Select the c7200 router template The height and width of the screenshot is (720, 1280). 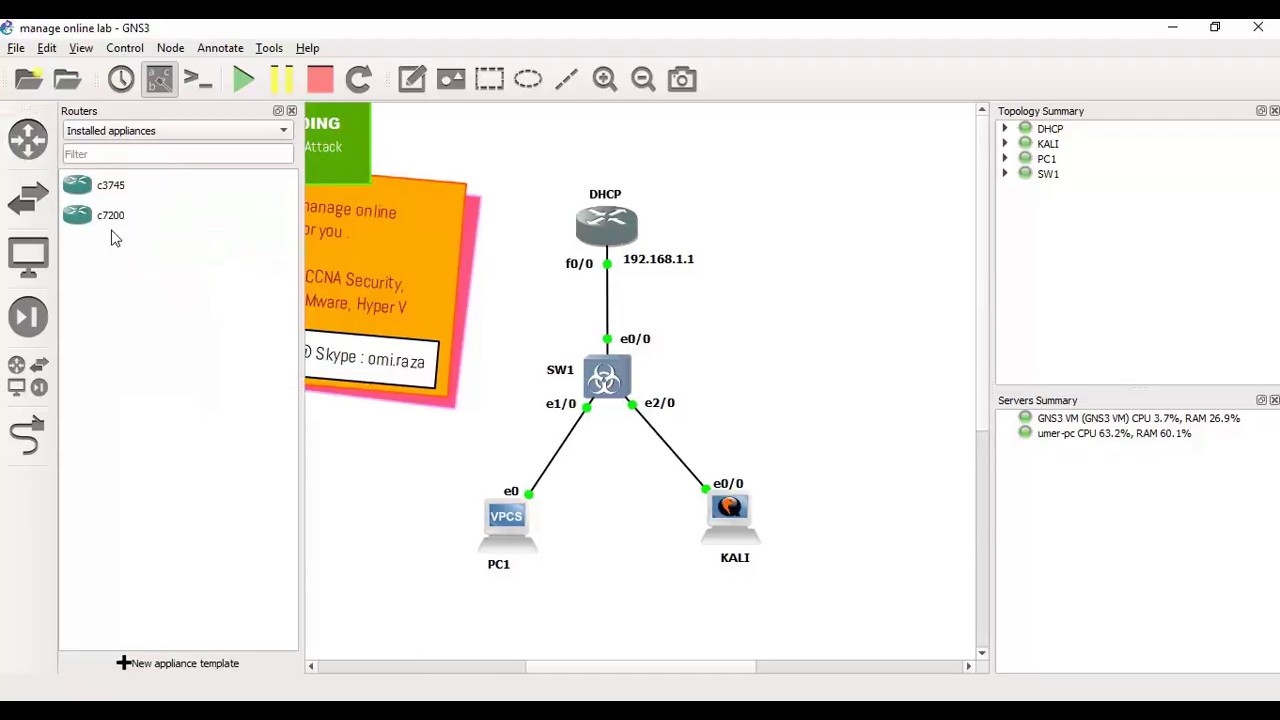tap(94, 215)
